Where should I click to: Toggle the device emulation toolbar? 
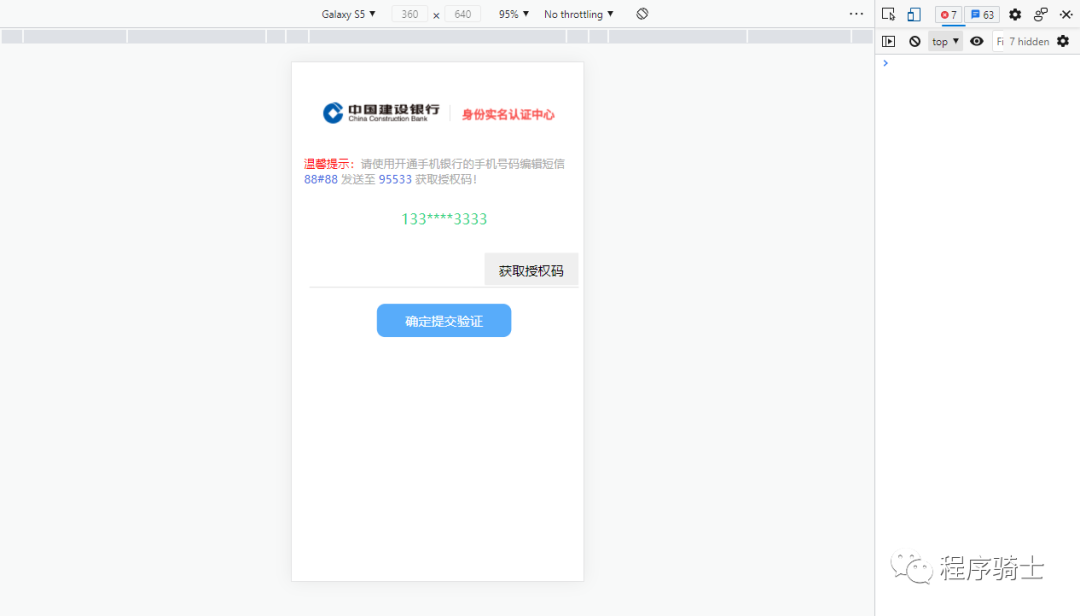912,14
